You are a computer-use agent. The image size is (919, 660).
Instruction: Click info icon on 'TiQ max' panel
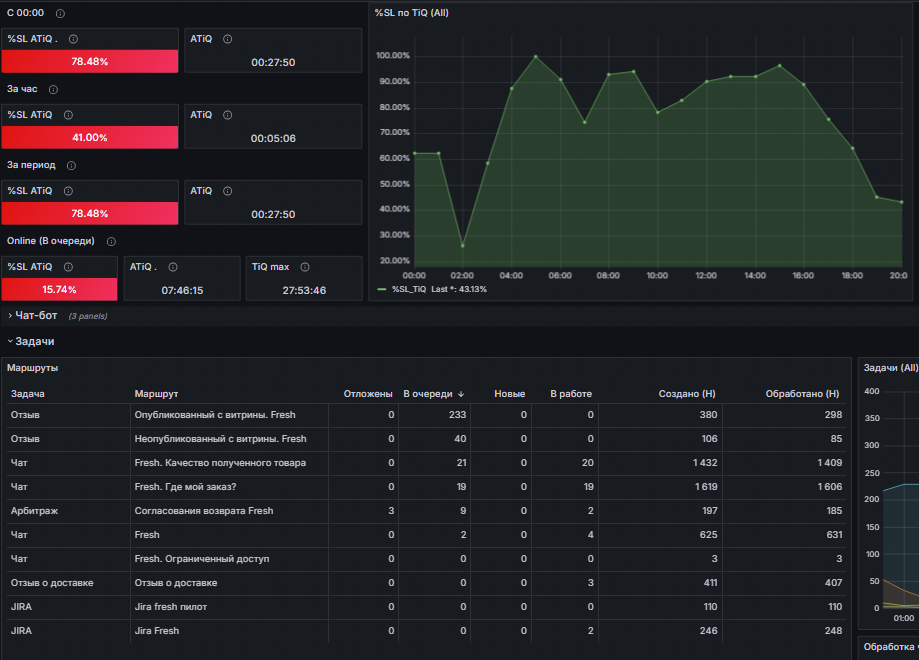click(x=305, y=267)
